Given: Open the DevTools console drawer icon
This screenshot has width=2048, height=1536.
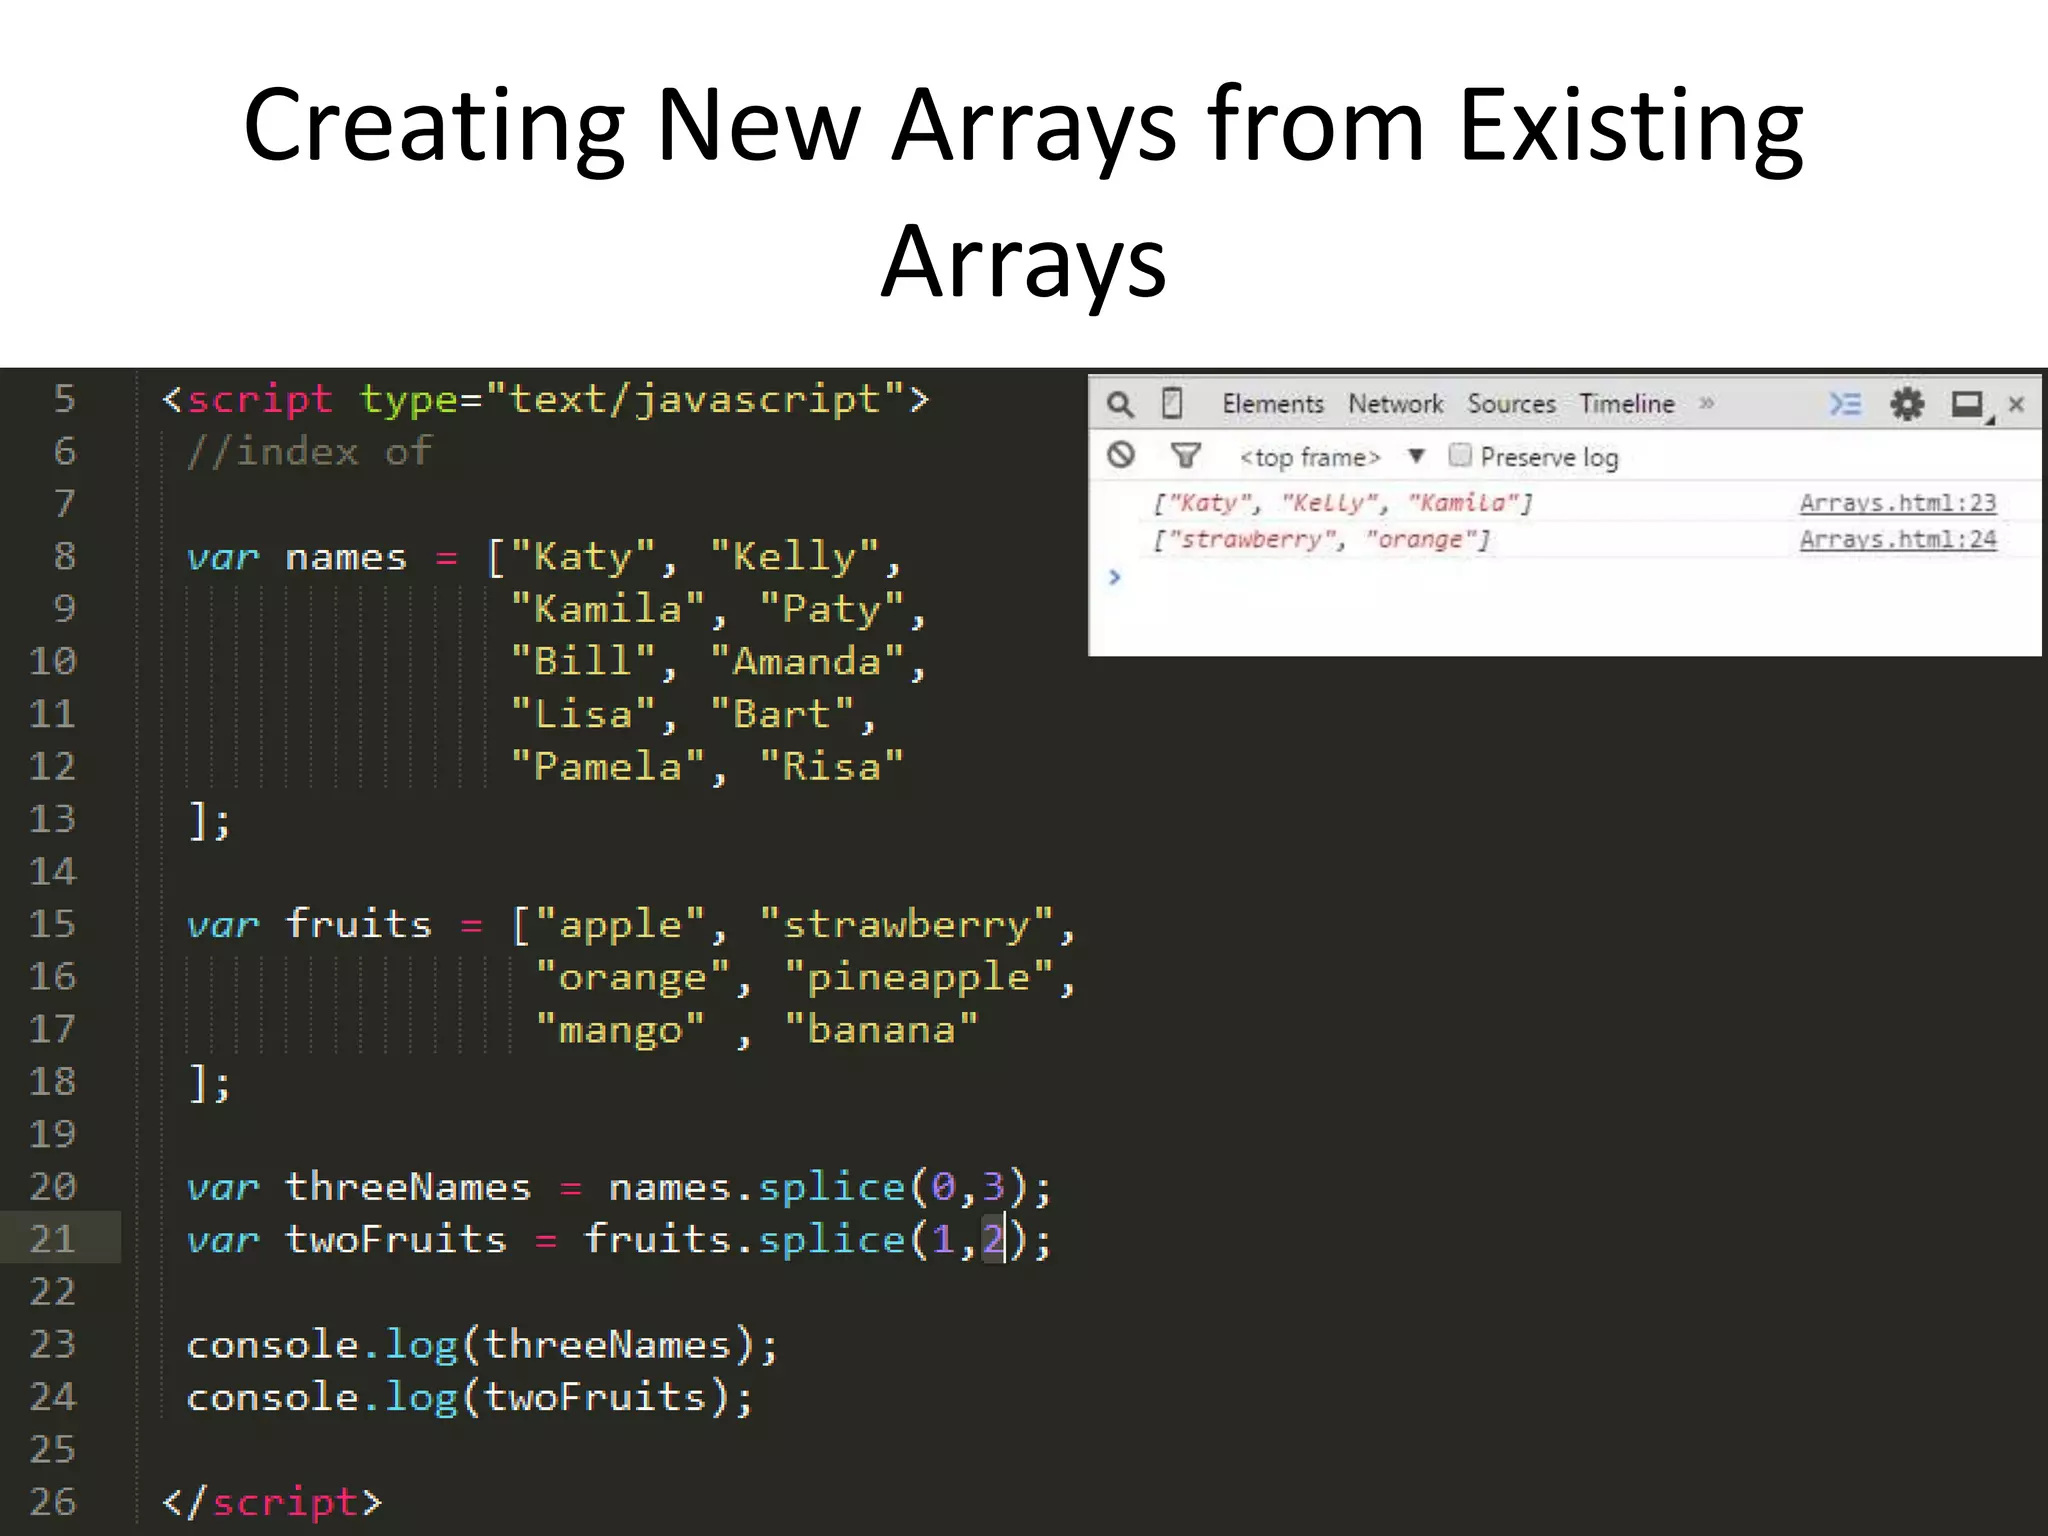Looking at the screenshot, I should [1845, 404].
